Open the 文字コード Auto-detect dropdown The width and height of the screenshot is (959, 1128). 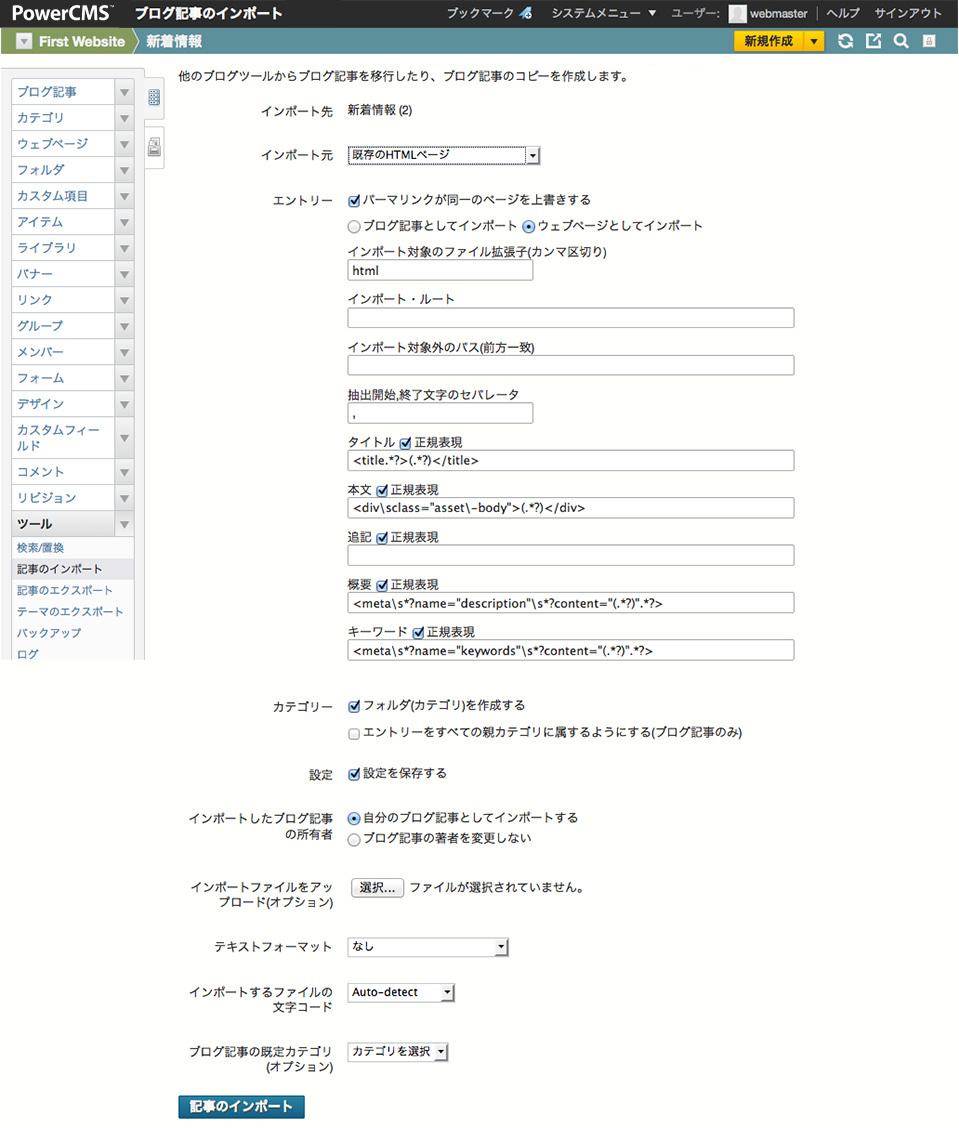pyautogui.click(x=401, y=992)
